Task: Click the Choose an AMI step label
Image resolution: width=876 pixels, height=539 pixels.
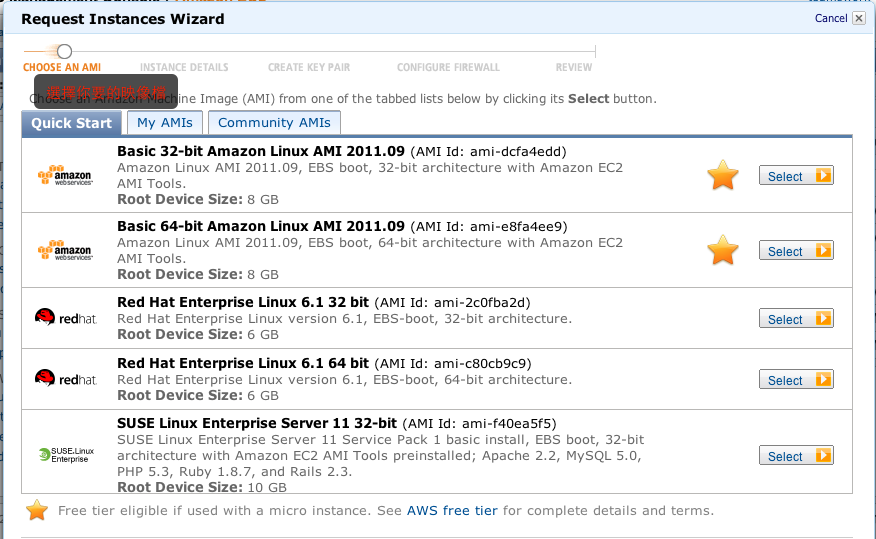Action: [x=62, y=68]
